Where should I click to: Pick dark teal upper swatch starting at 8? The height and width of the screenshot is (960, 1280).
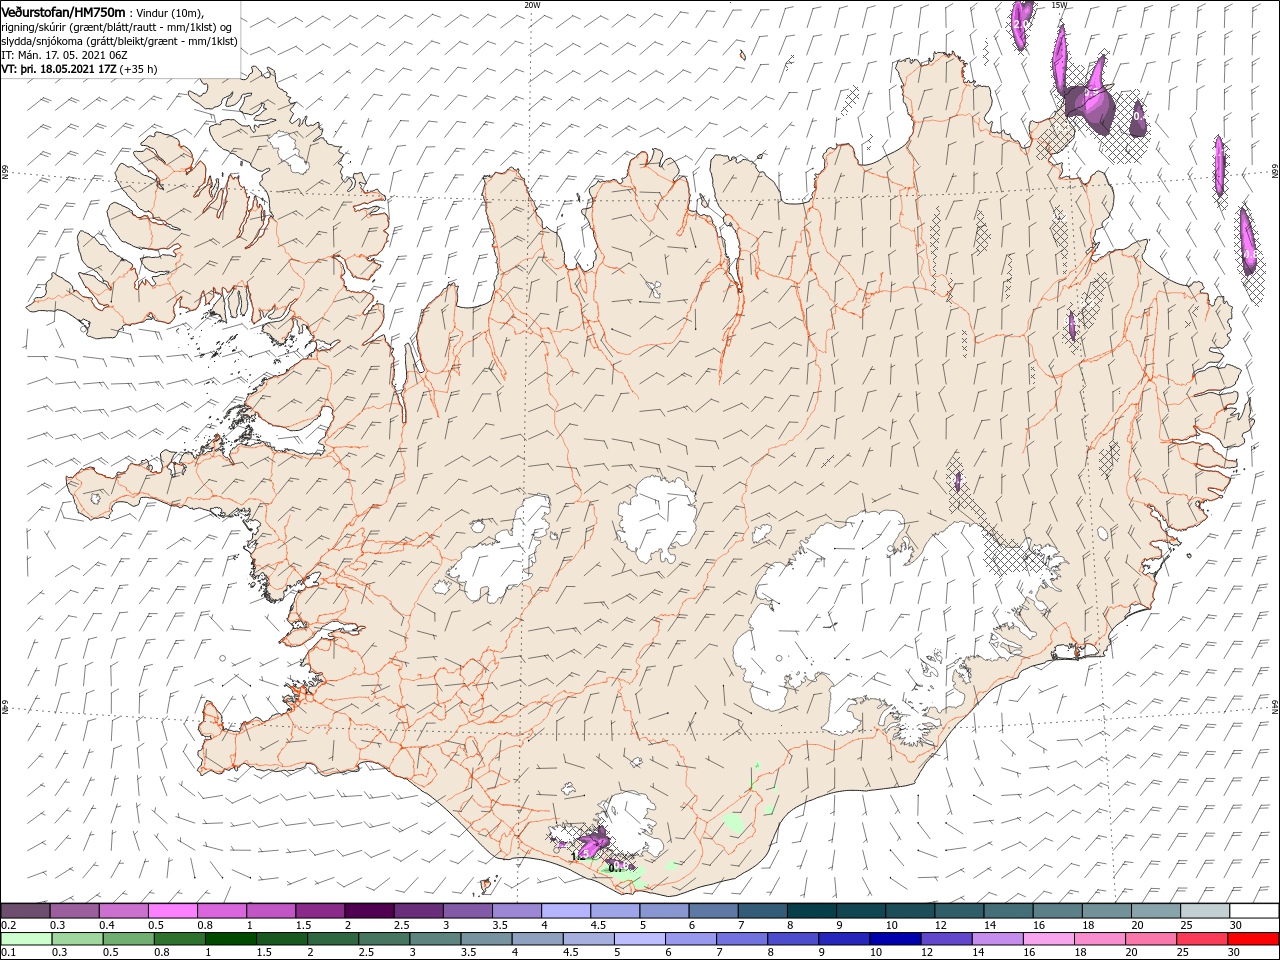click(812, 911)
